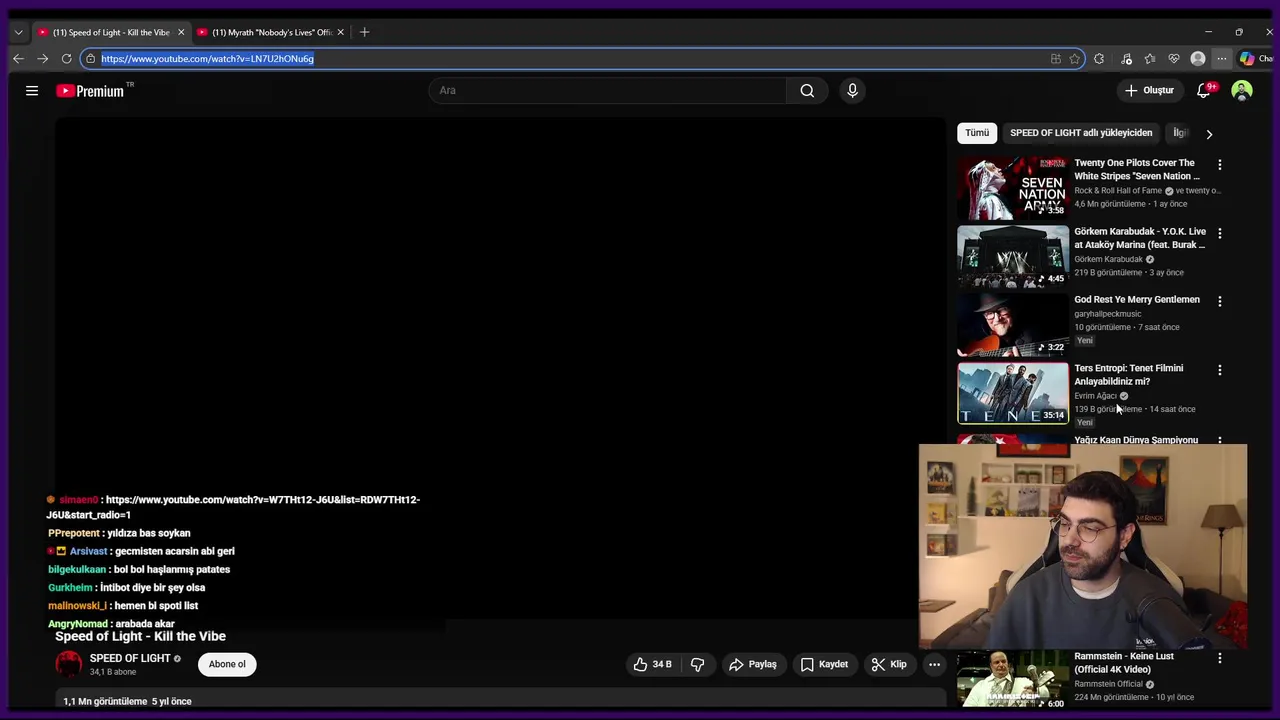Open the YouTube hamburger guide menu
1280x720 pixels.
click(32, 91)
